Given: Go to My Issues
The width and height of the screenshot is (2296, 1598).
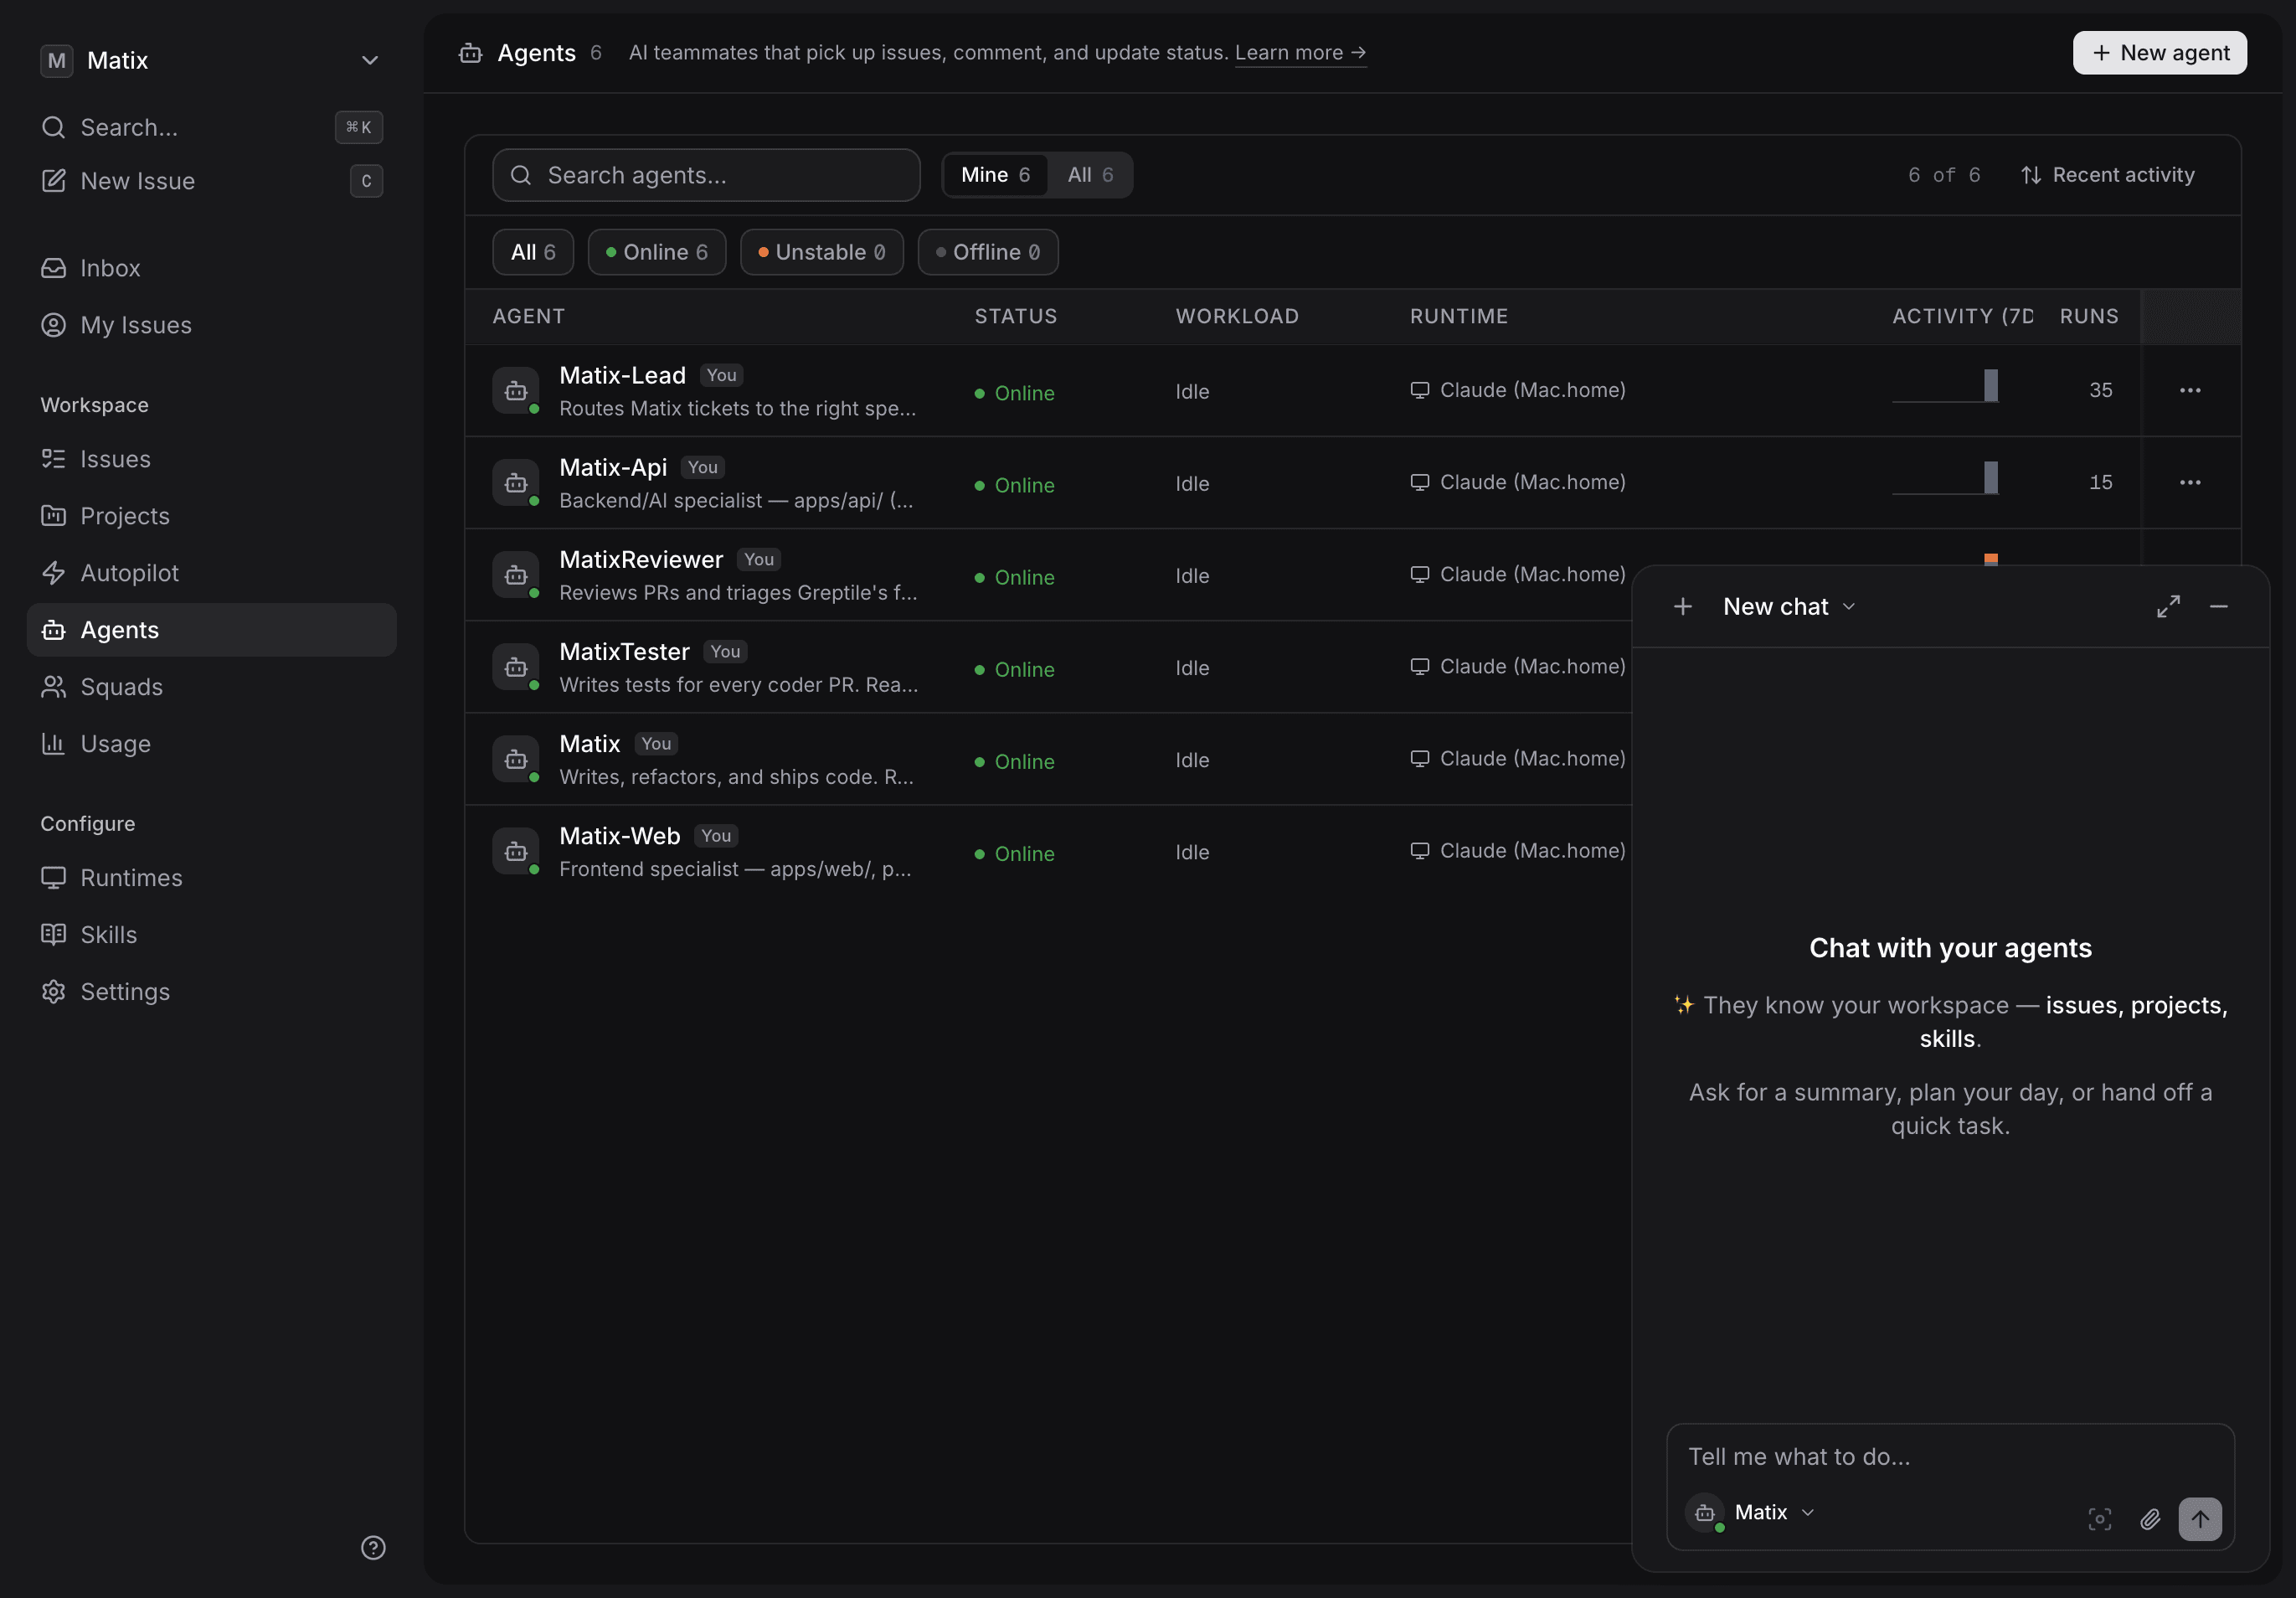Looking at the screenshot, I should click(211, 325).
